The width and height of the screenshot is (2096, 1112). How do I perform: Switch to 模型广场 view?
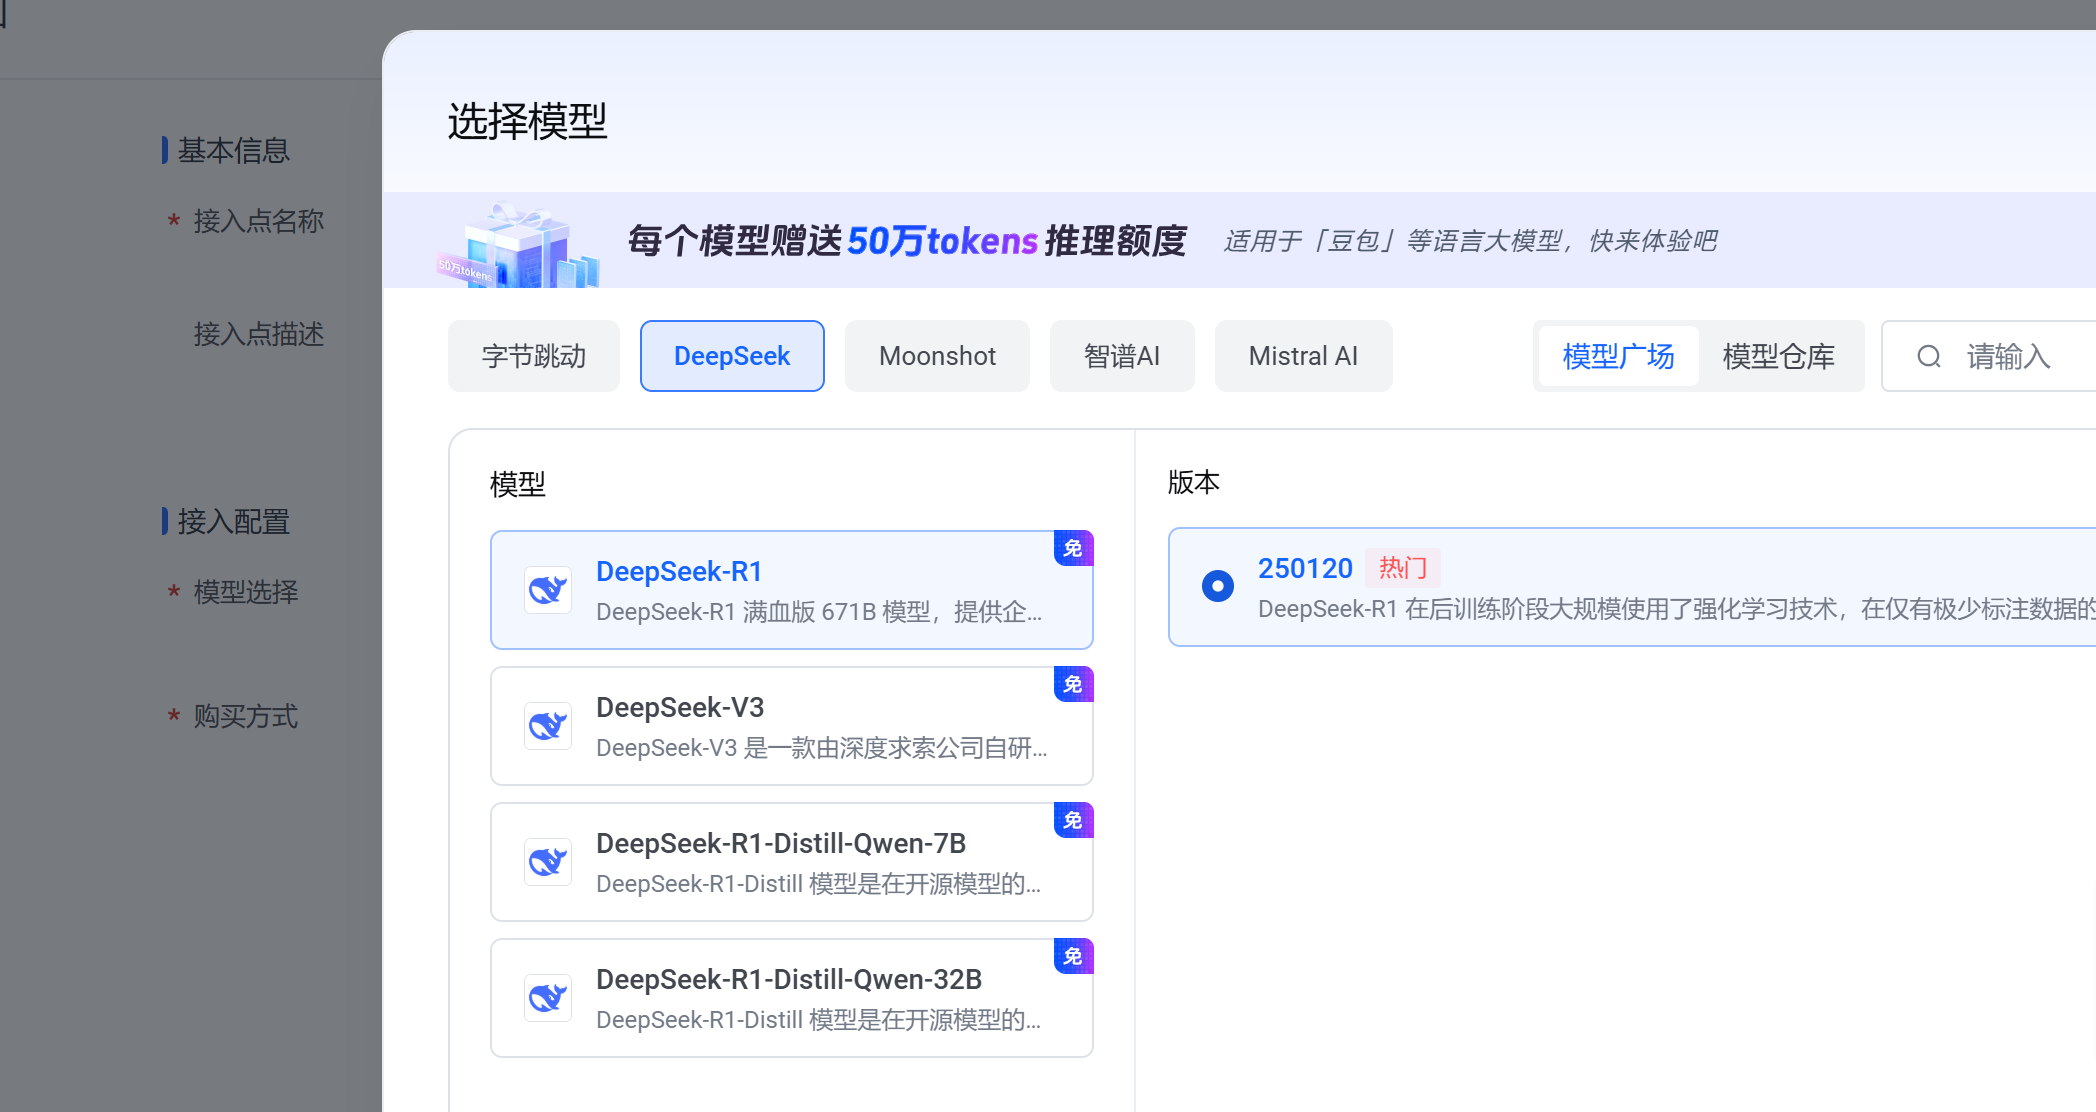pyautogui.click(x=1618, y=356)
